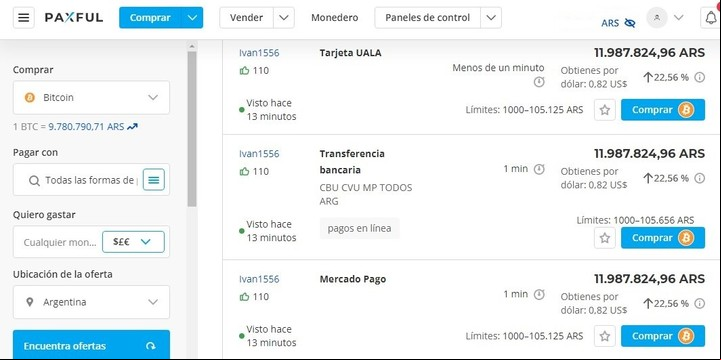Click the 9.780.790,71 ARS rate link
This screenshot has height=360, width=721.
coord(86,126)
